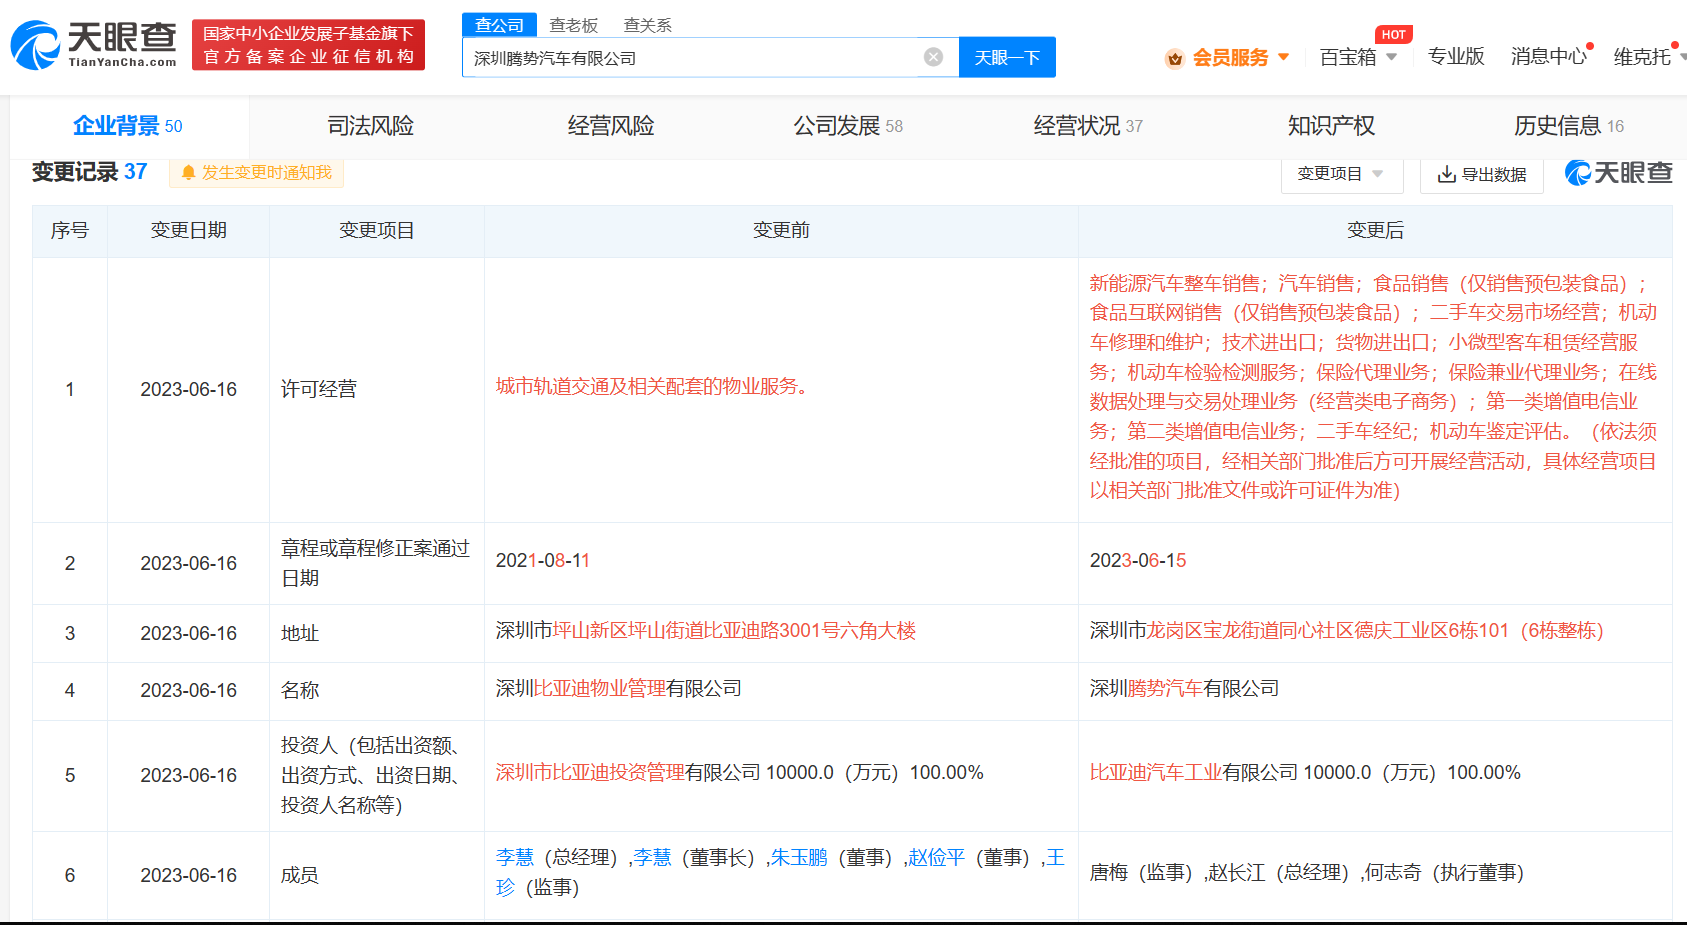This screenshot has height=925, width=1687.
Task: Click the 2023-06-15 after-change date
Action: tap(1138, 561)
